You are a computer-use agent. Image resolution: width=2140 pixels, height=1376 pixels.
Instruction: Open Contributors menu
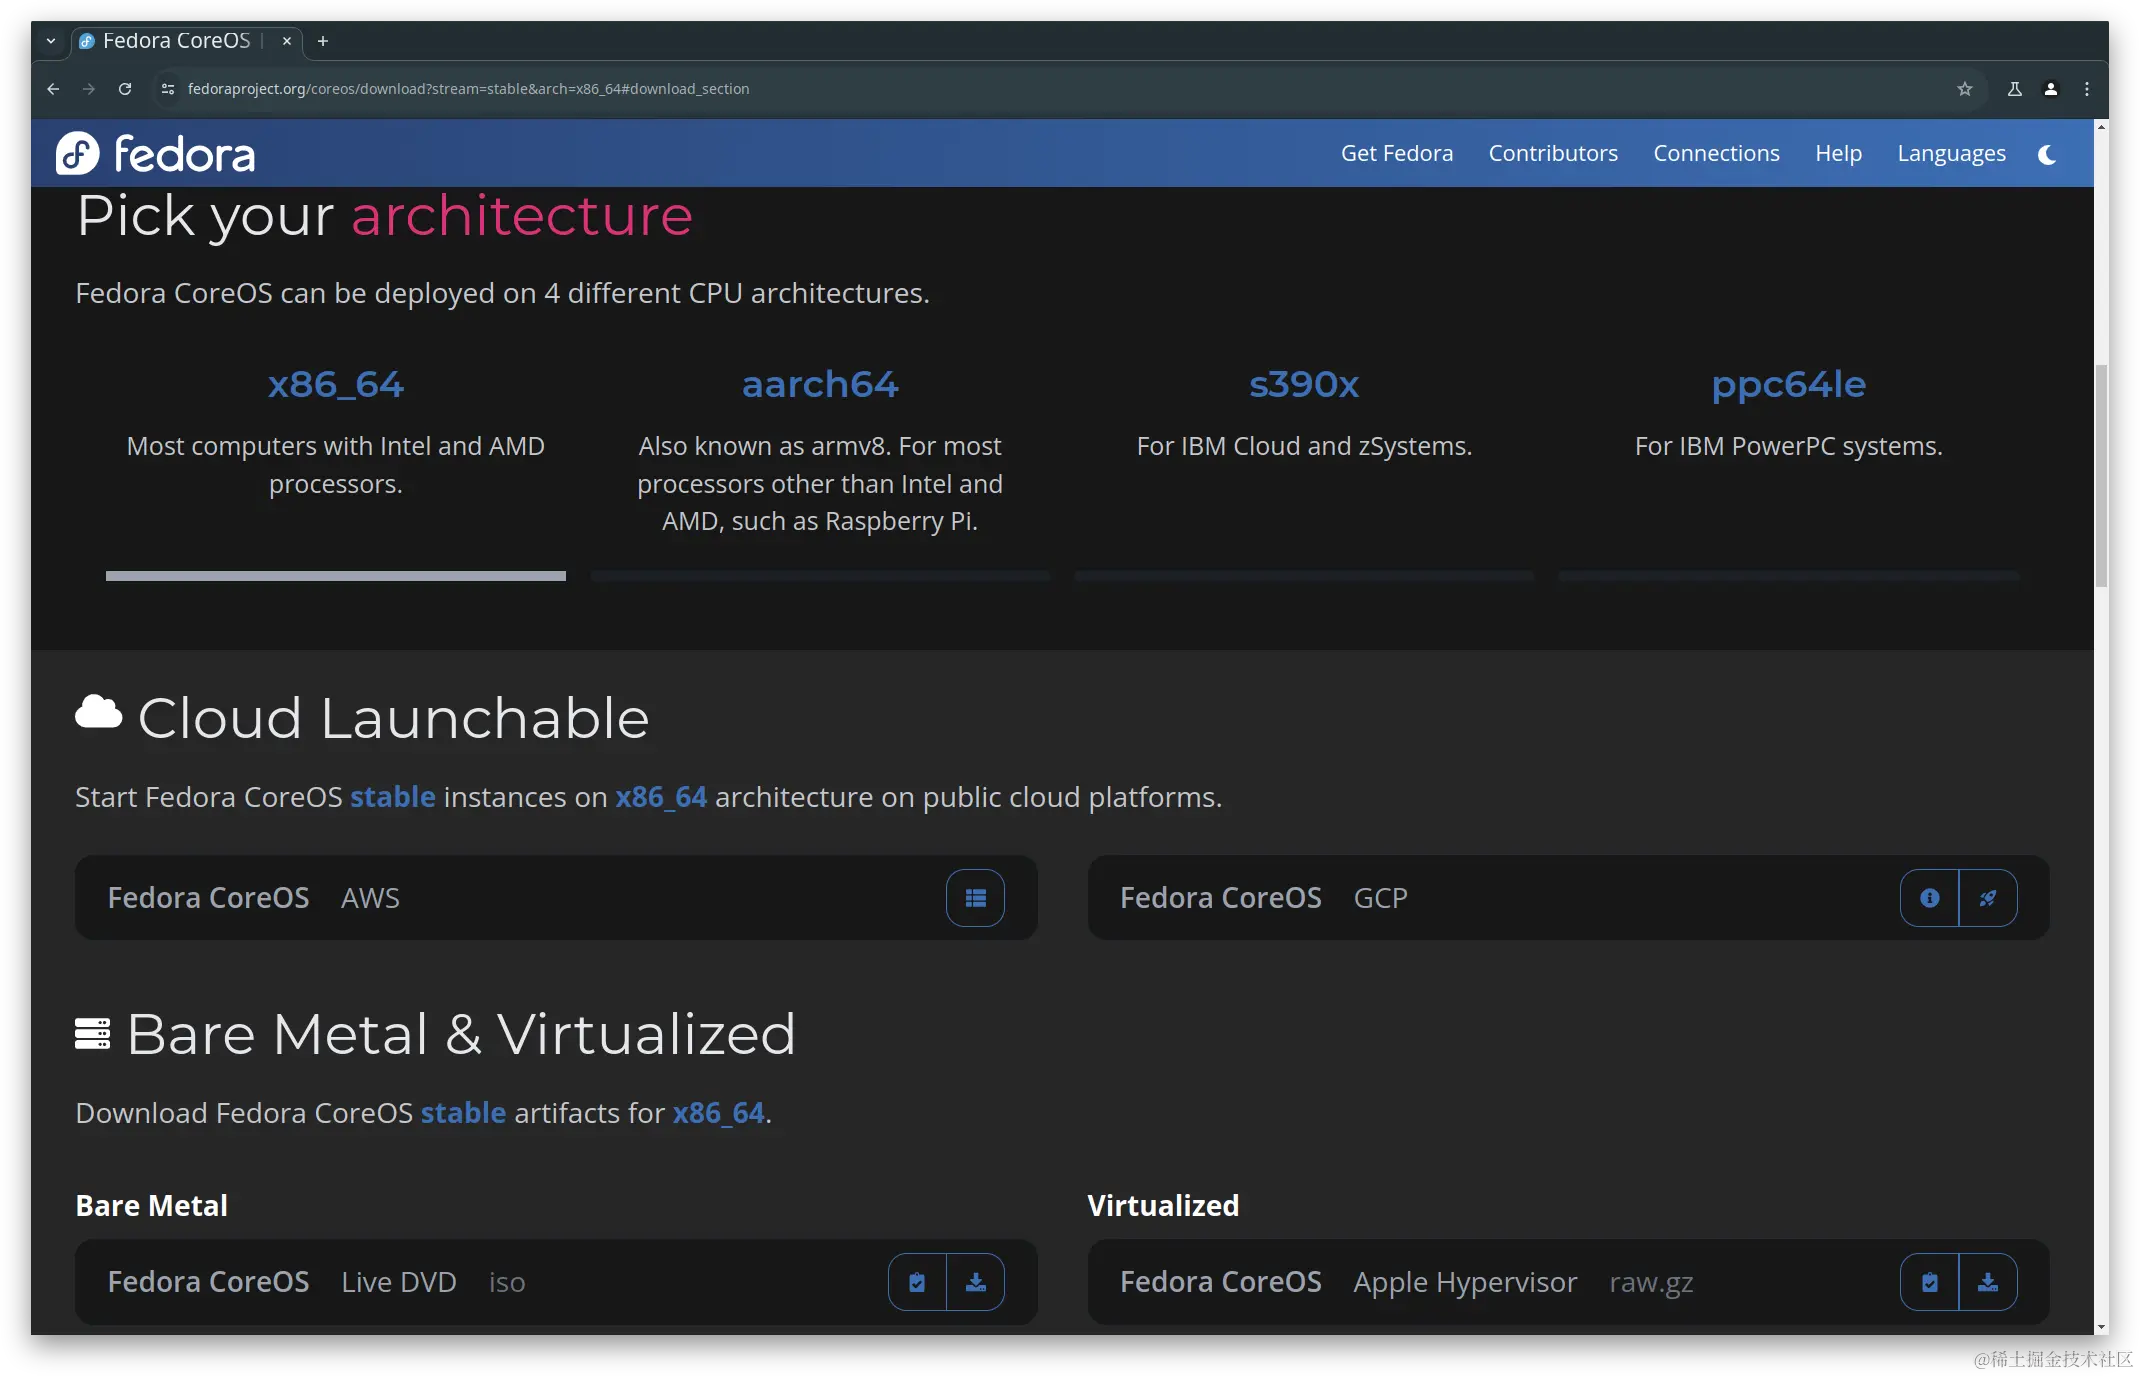click(x=1553, y=153)
